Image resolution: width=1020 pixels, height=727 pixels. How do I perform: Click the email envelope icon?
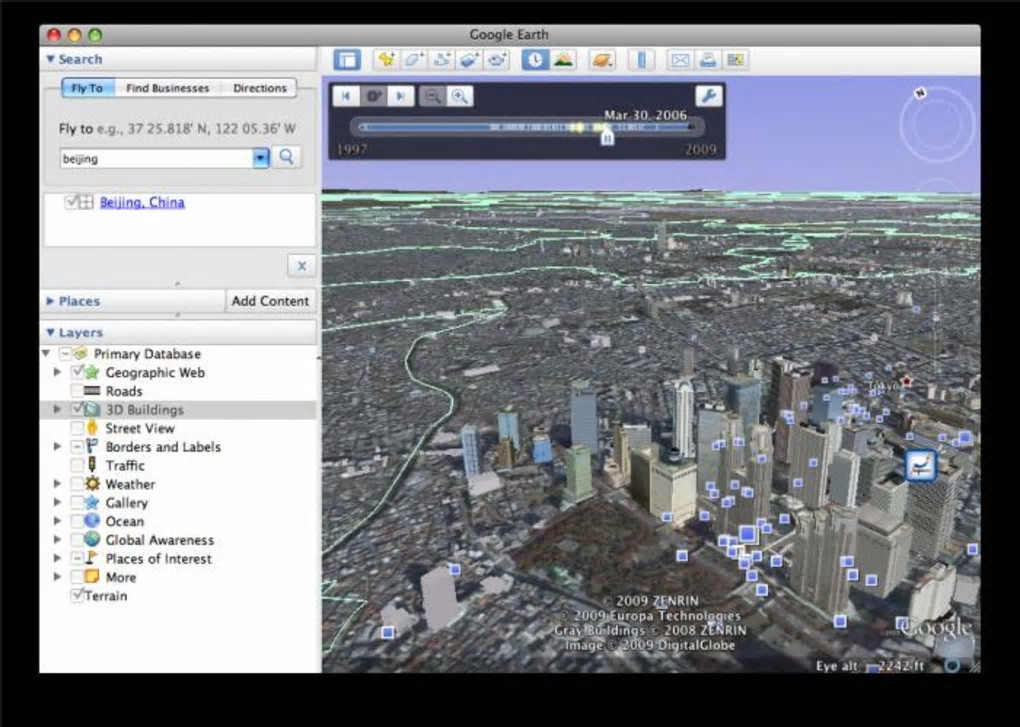coord(680,60)
